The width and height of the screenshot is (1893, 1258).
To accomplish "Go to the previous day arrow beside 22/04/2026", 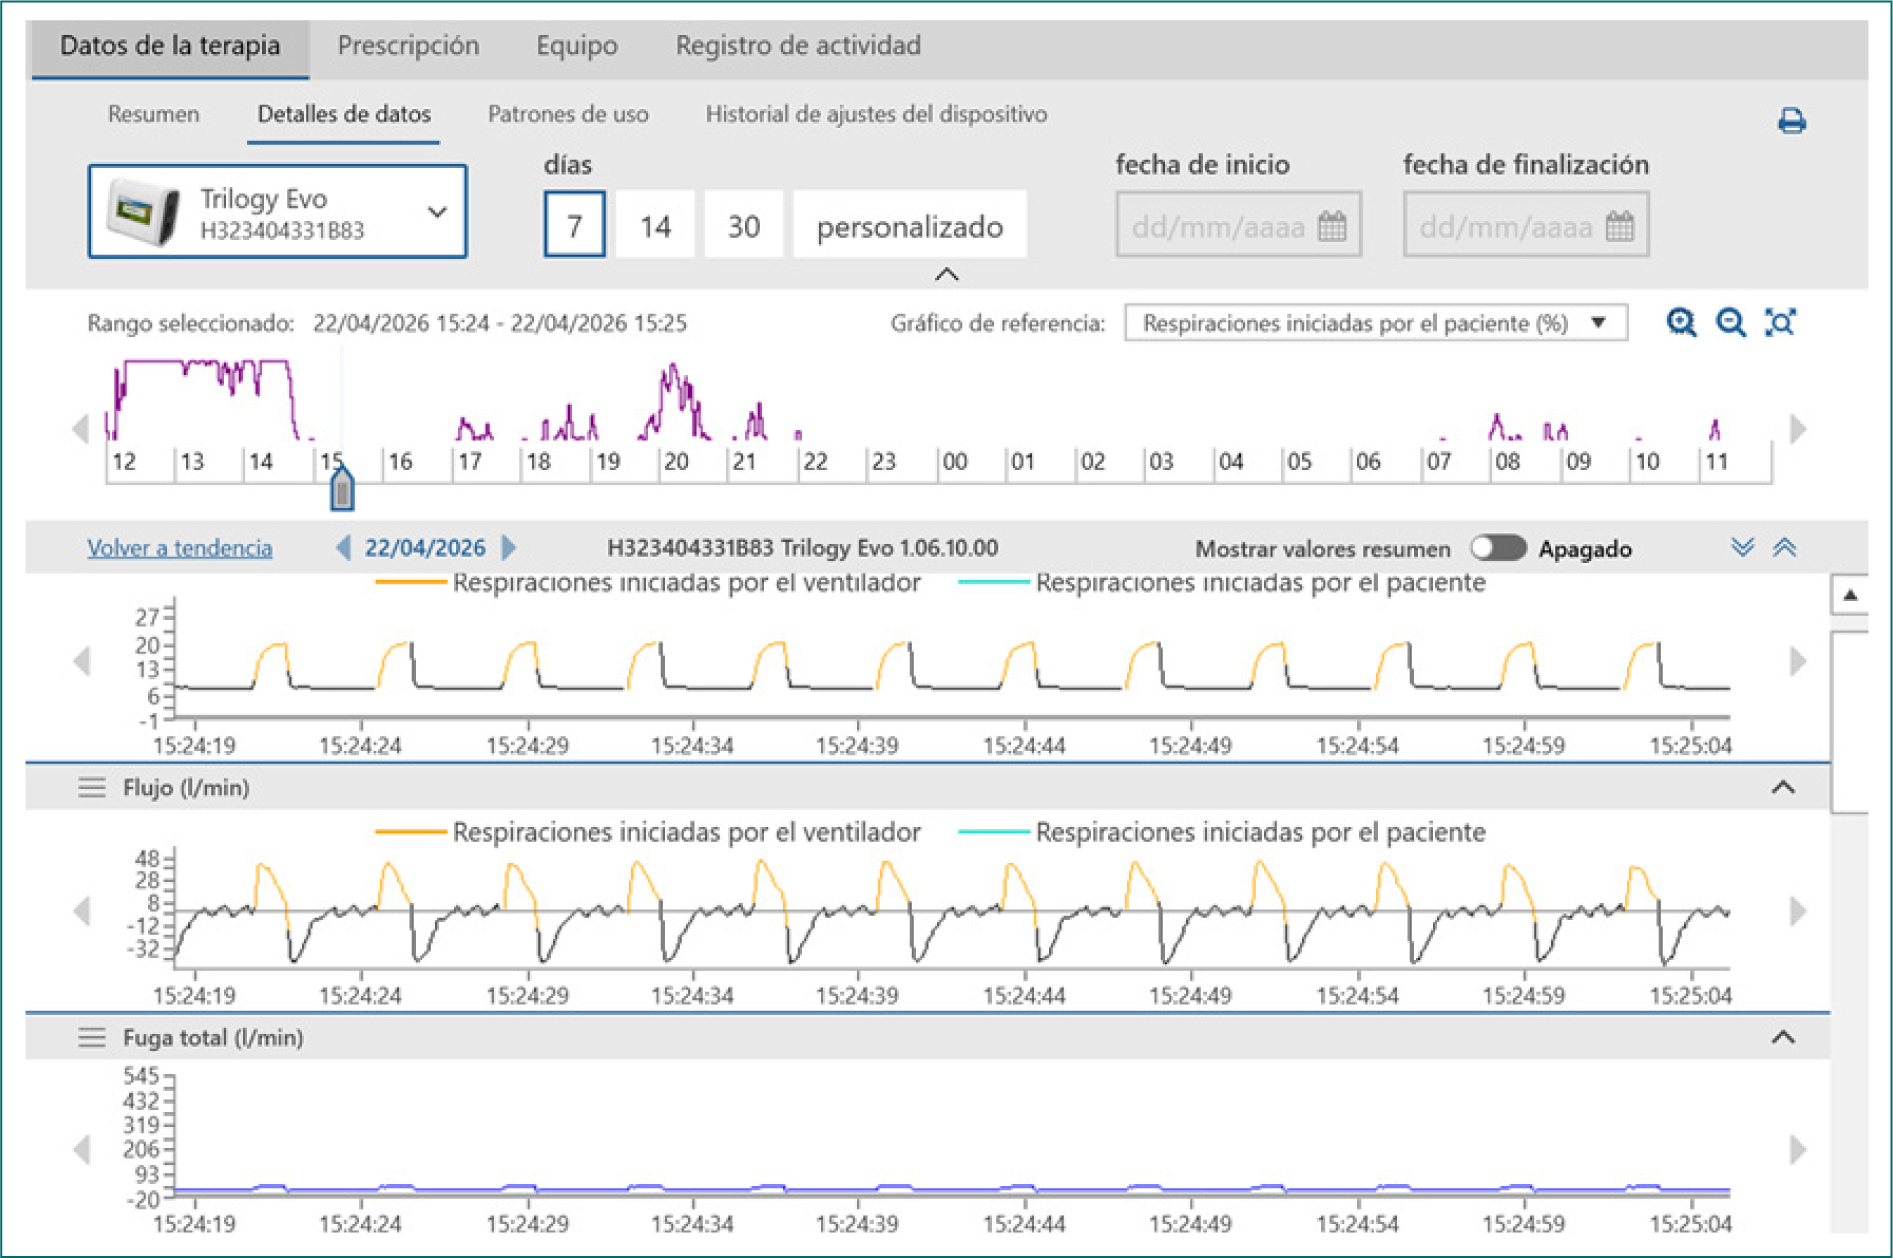I will (343, 547).
